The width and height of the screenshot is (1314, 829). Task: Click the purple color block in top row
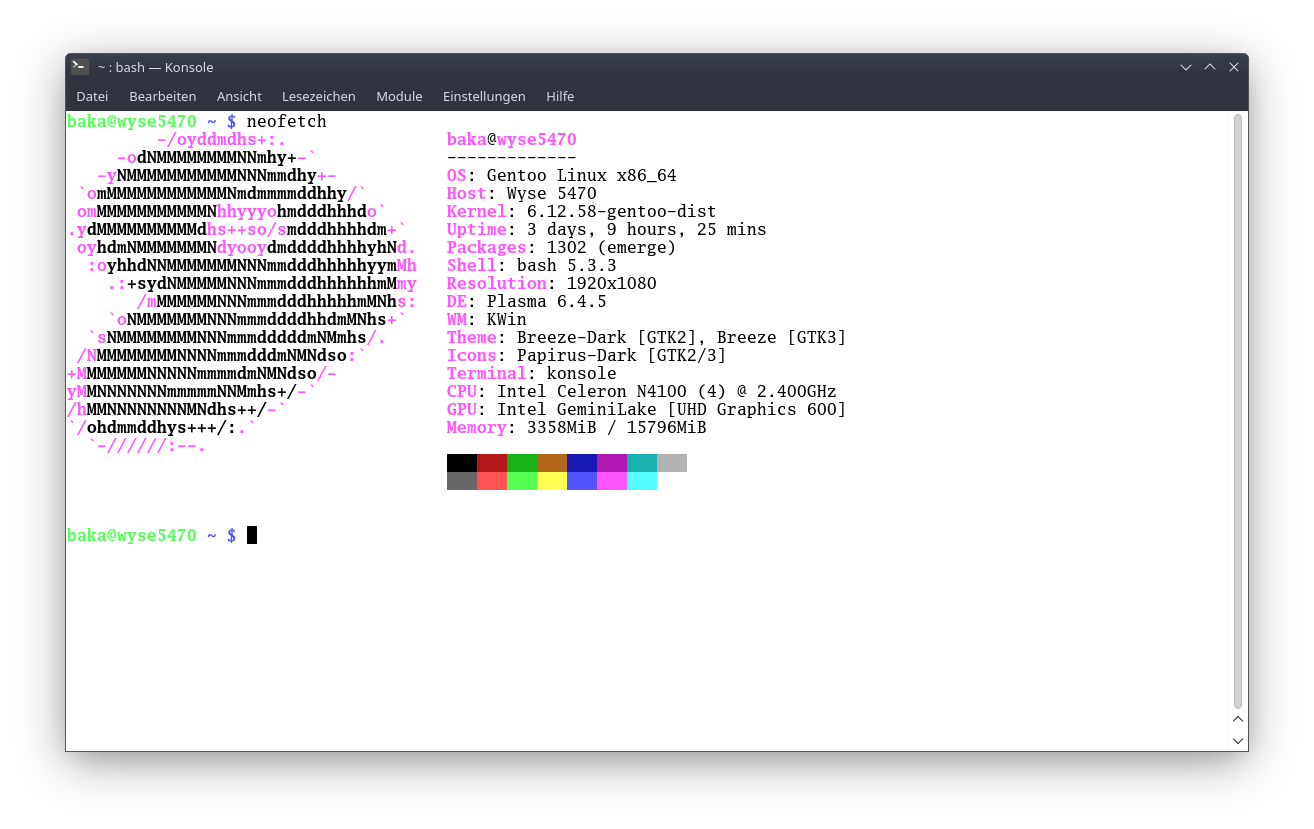pos(612,463)
